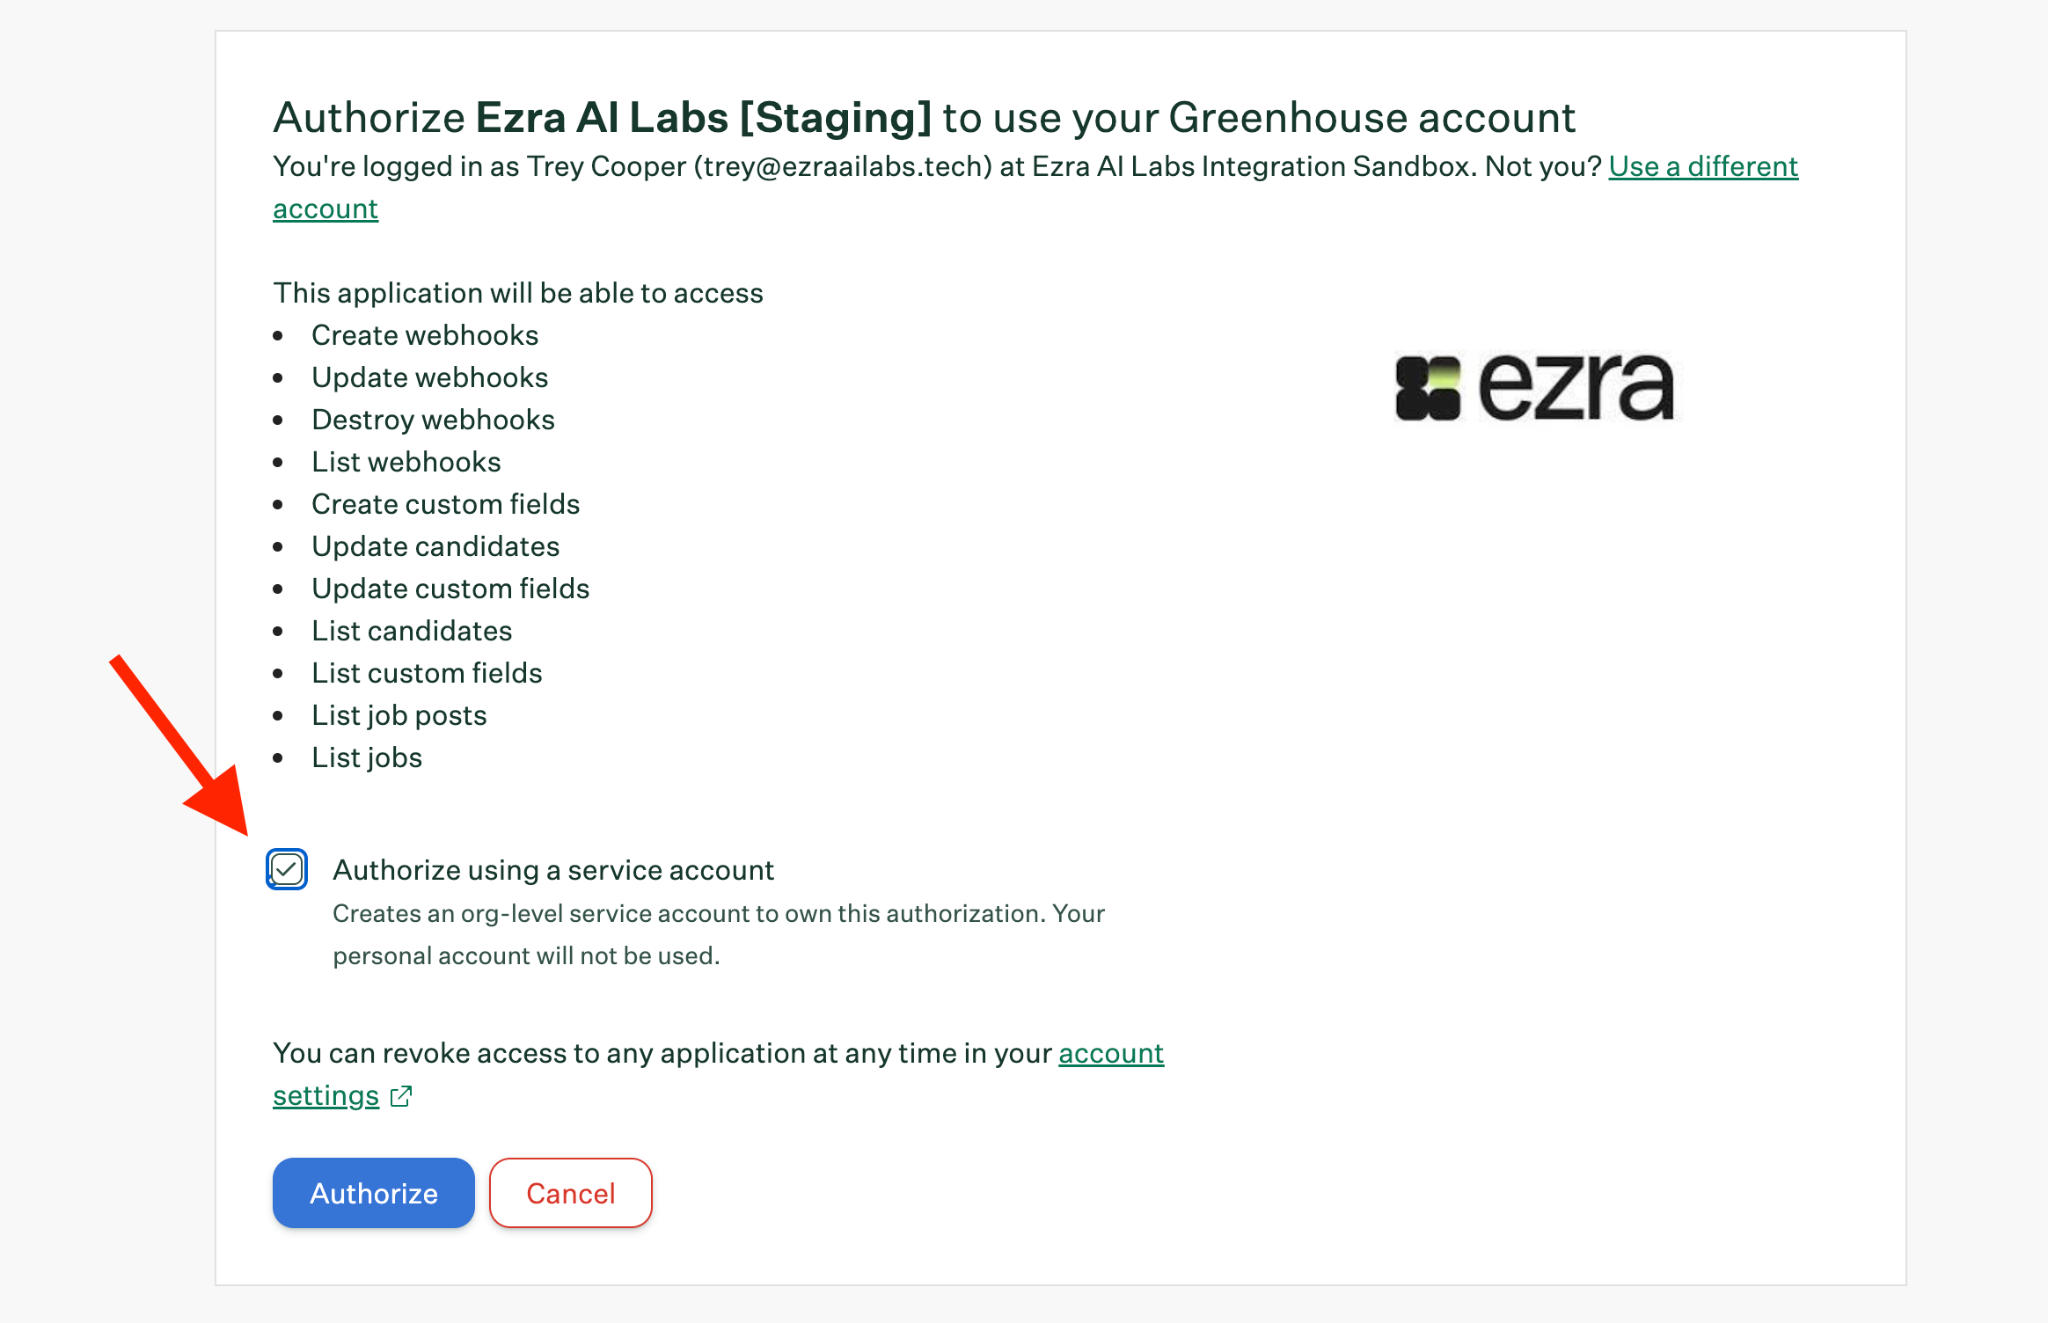Viewport: 2048px width, 1323px height.
Task: Click the external link icon beside settings
Action: (401, 1096)
